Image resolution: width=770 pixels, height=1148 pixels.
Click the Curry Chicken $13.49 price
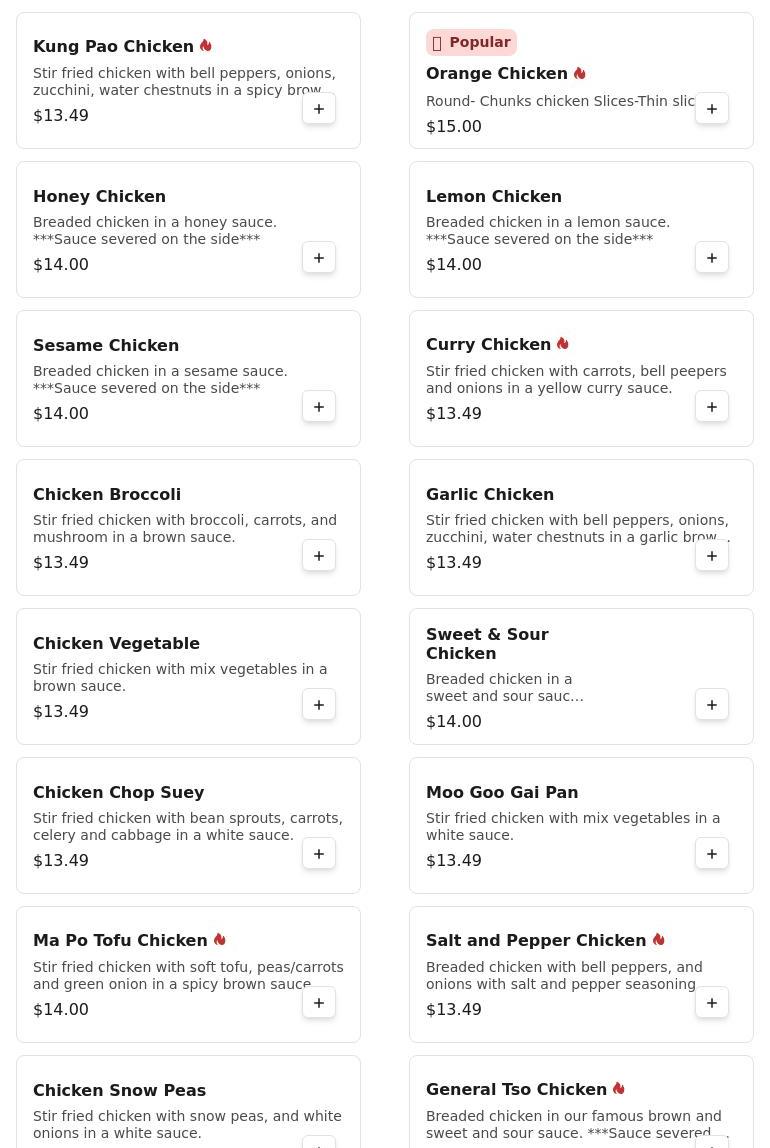(454, 414)
